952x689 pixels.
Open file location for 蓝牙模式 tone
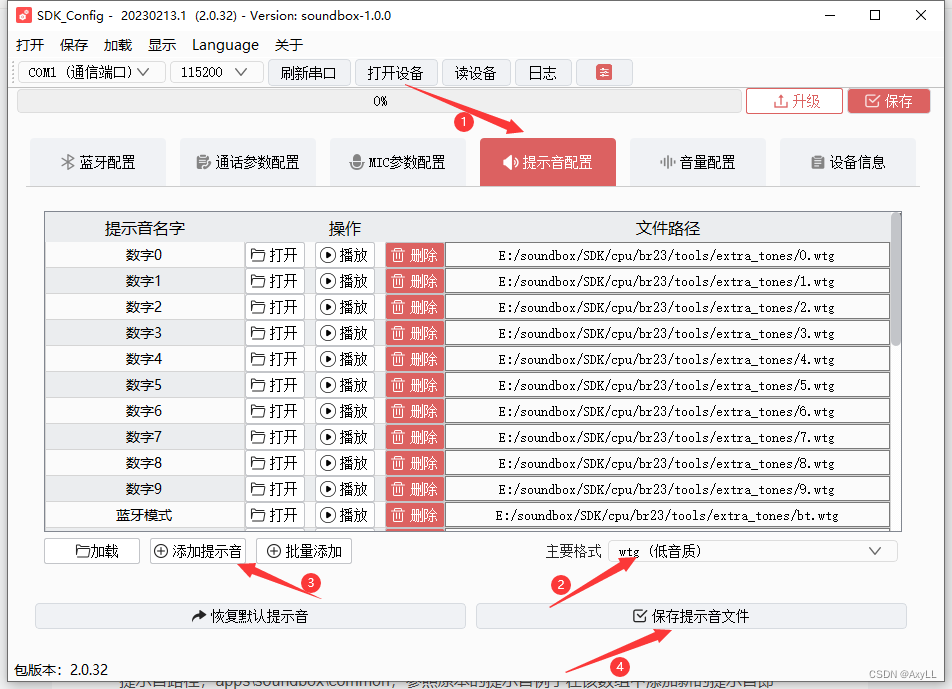275,515
